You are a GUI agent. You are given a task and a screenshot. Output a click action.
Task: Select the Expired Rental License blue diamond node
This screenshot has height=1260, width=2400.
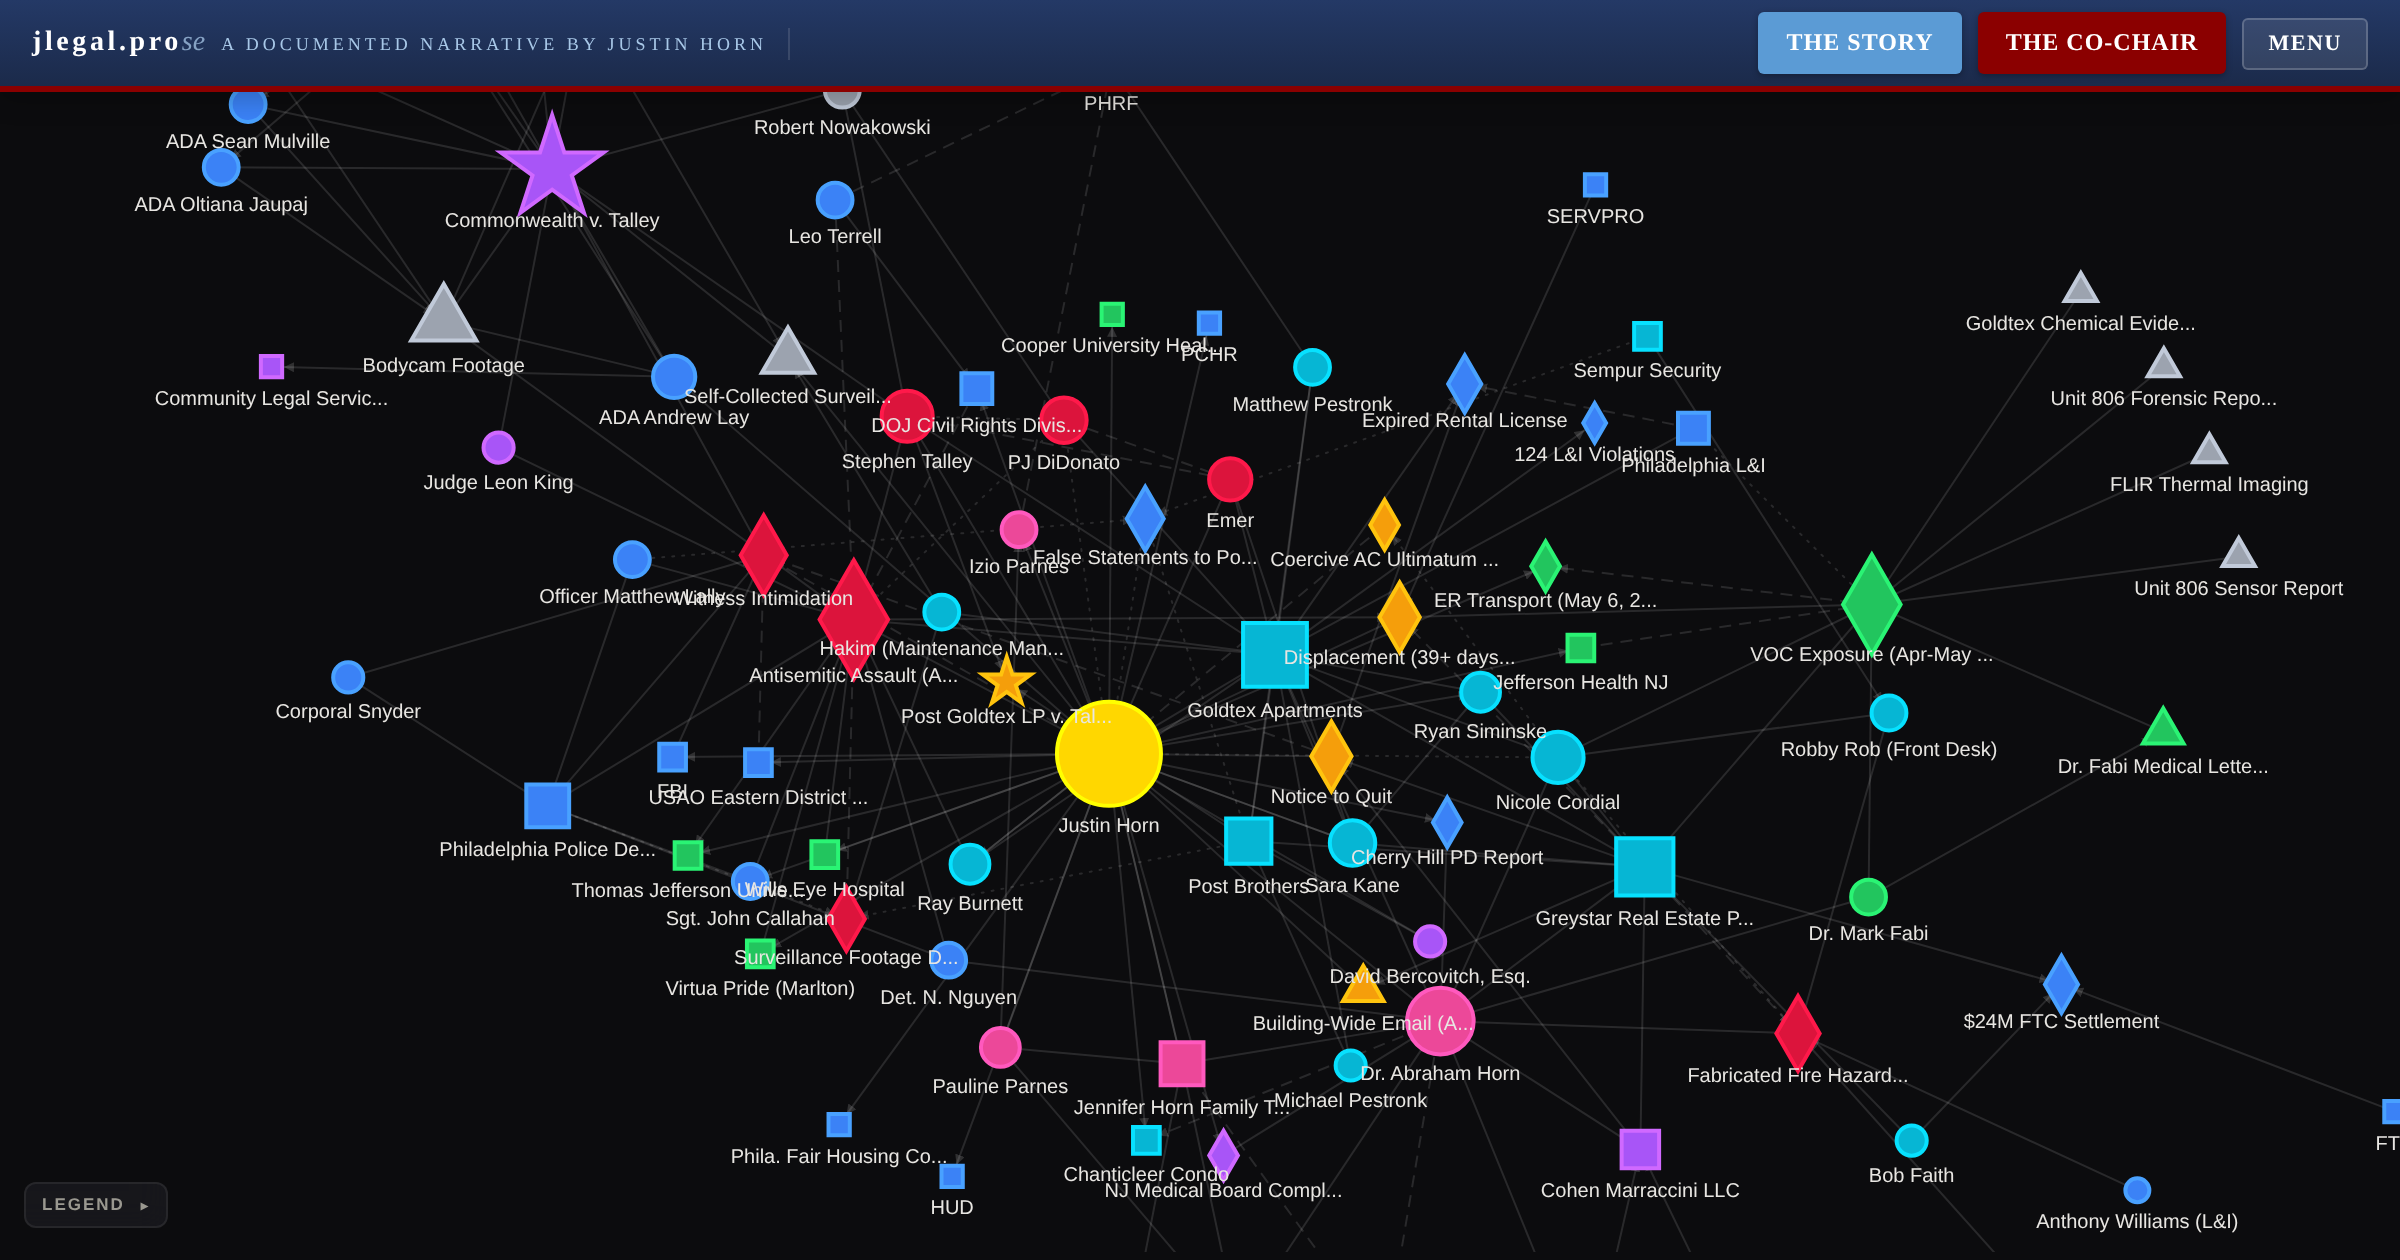click(1465, 383)
